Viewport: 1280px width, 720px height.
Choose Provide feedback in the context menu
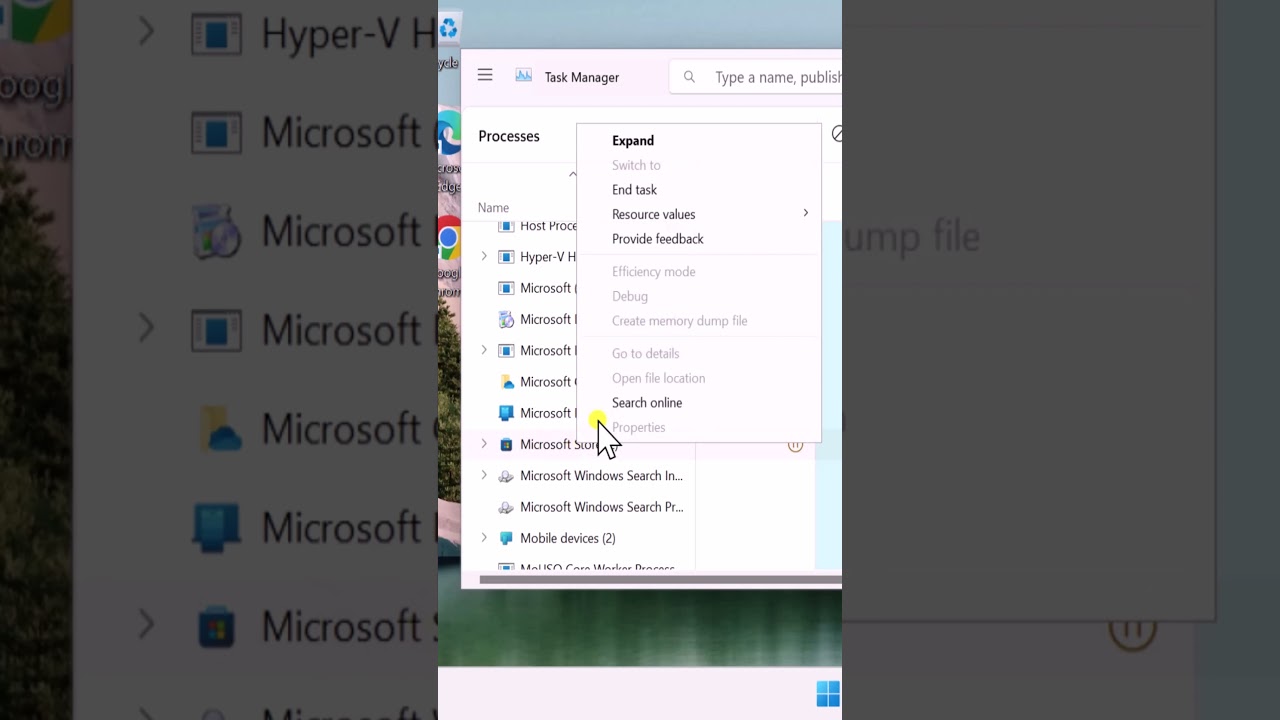tap(658, 239)
